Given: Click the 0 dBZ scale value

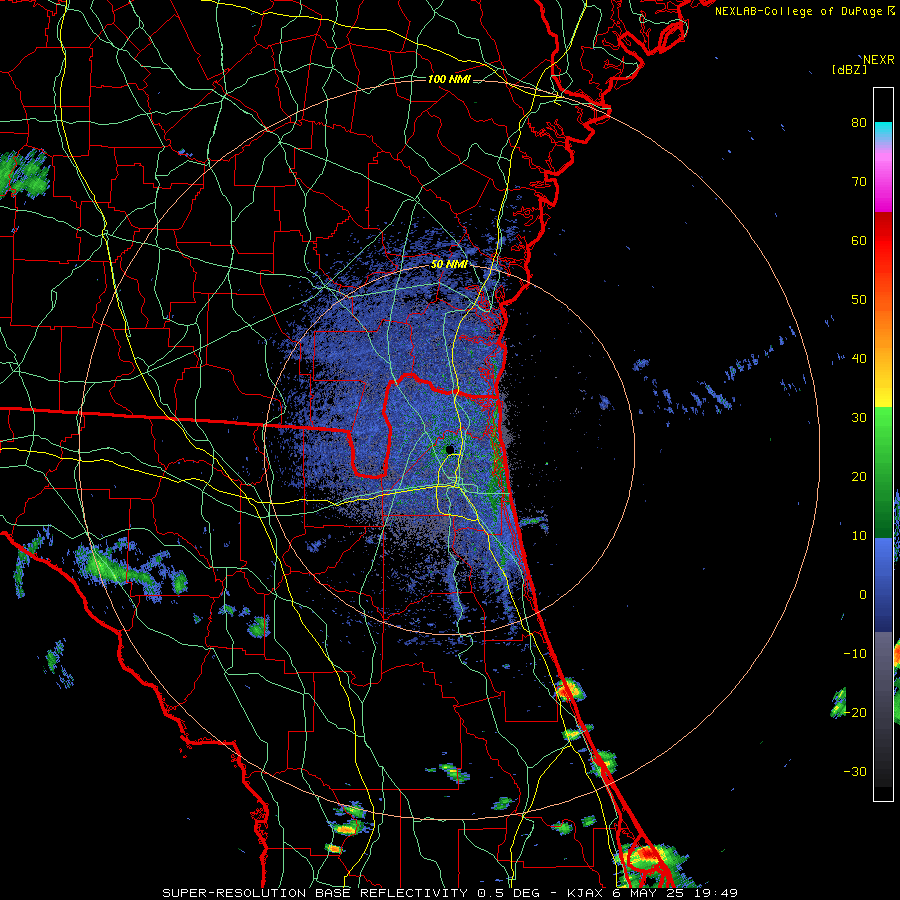Looking at the screenshot, I should tap(863, 595).
